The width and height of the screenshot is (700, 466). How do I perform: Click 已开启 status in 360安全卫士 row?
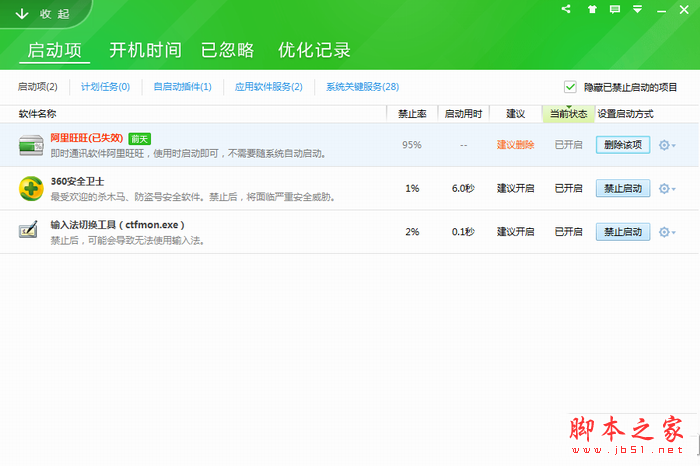coord(568,188)
